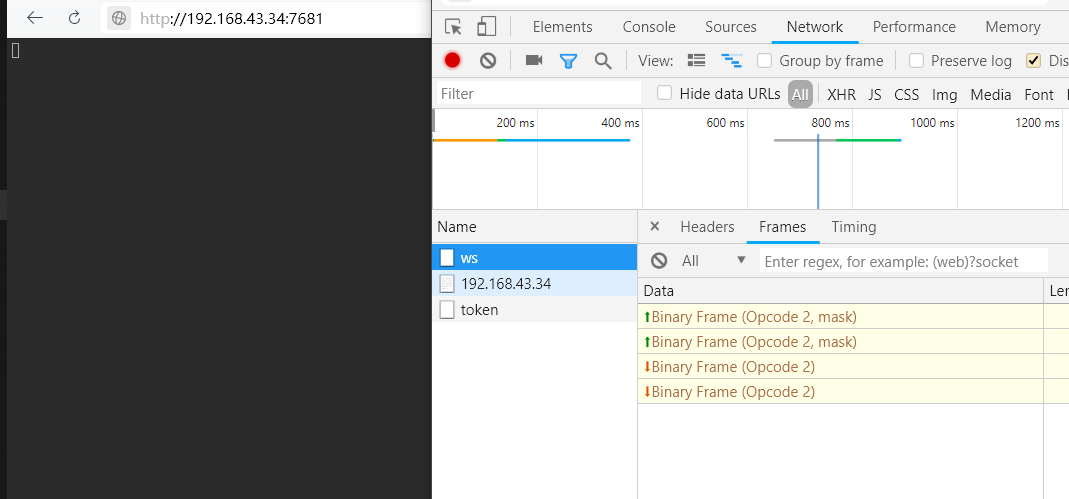Switch to large request rows view icon
The width and height of the screenshot is (1069, 499).
(x=696, y=61)
